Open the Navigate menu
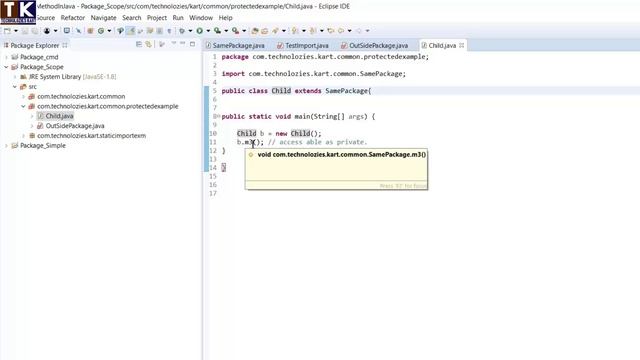This screenshot has width=640, height=360. coord(103,18)
